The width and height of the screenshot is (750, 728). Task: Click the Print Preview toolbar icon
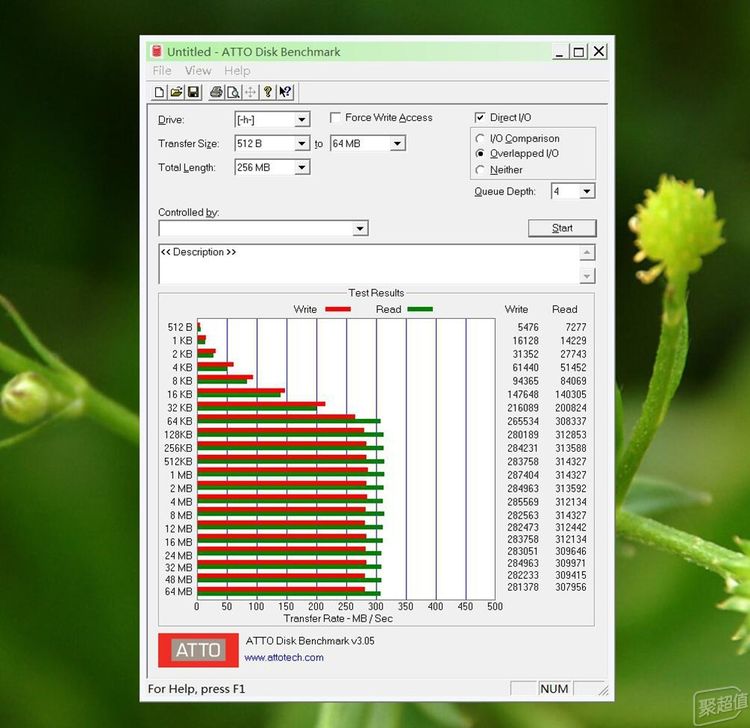point(233,92)
